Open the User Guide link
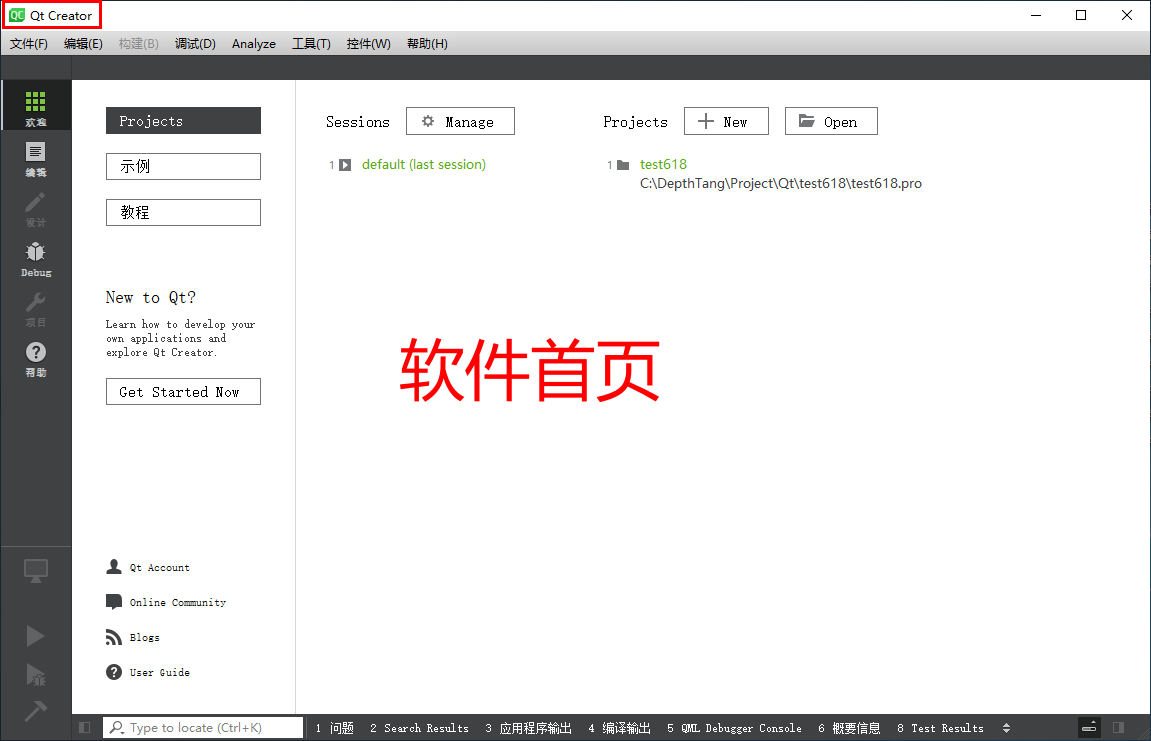 click(x=148, y=672)
